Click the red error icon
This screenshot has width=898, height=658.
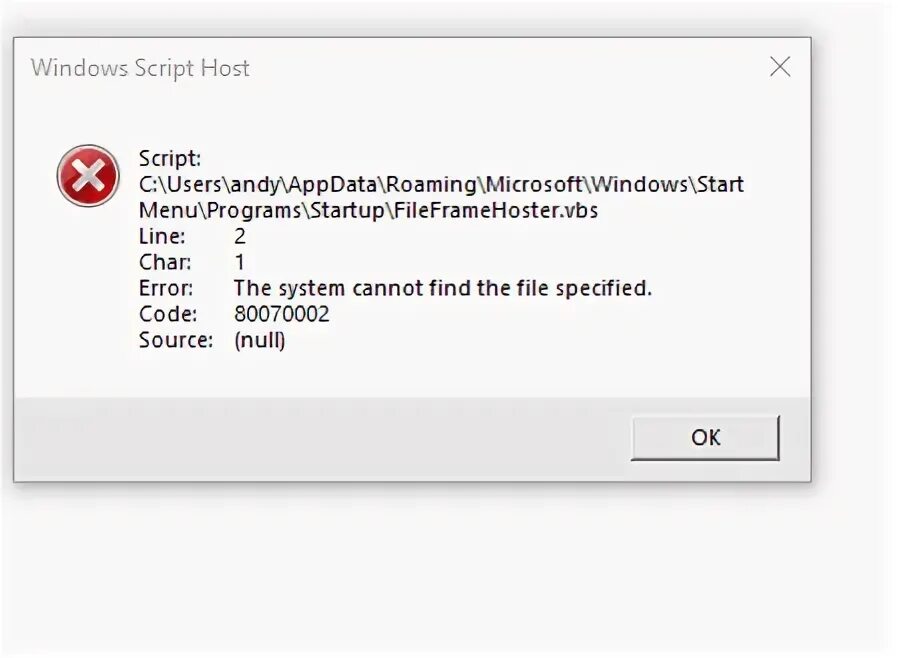coord(88,176)
